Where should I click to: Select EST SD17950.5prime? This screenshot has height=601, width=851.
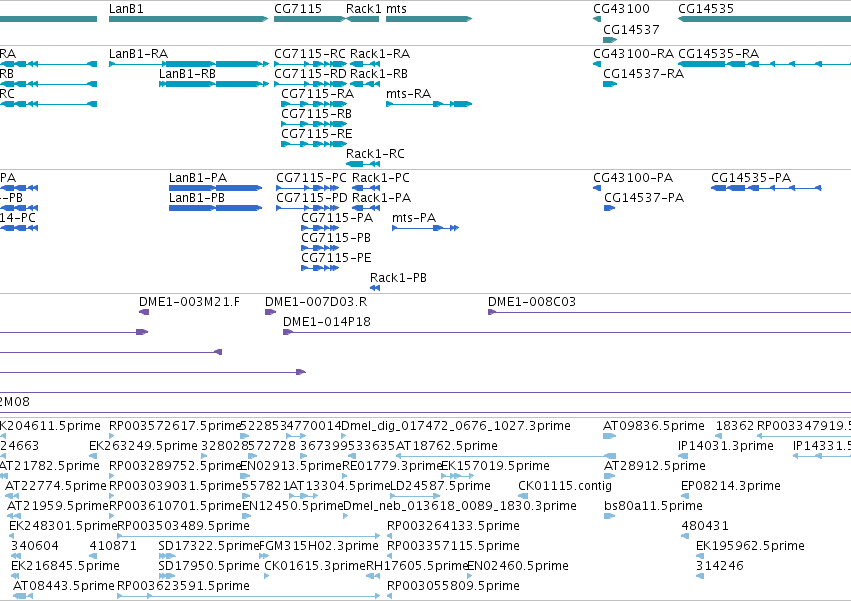(x=167, y=577)
